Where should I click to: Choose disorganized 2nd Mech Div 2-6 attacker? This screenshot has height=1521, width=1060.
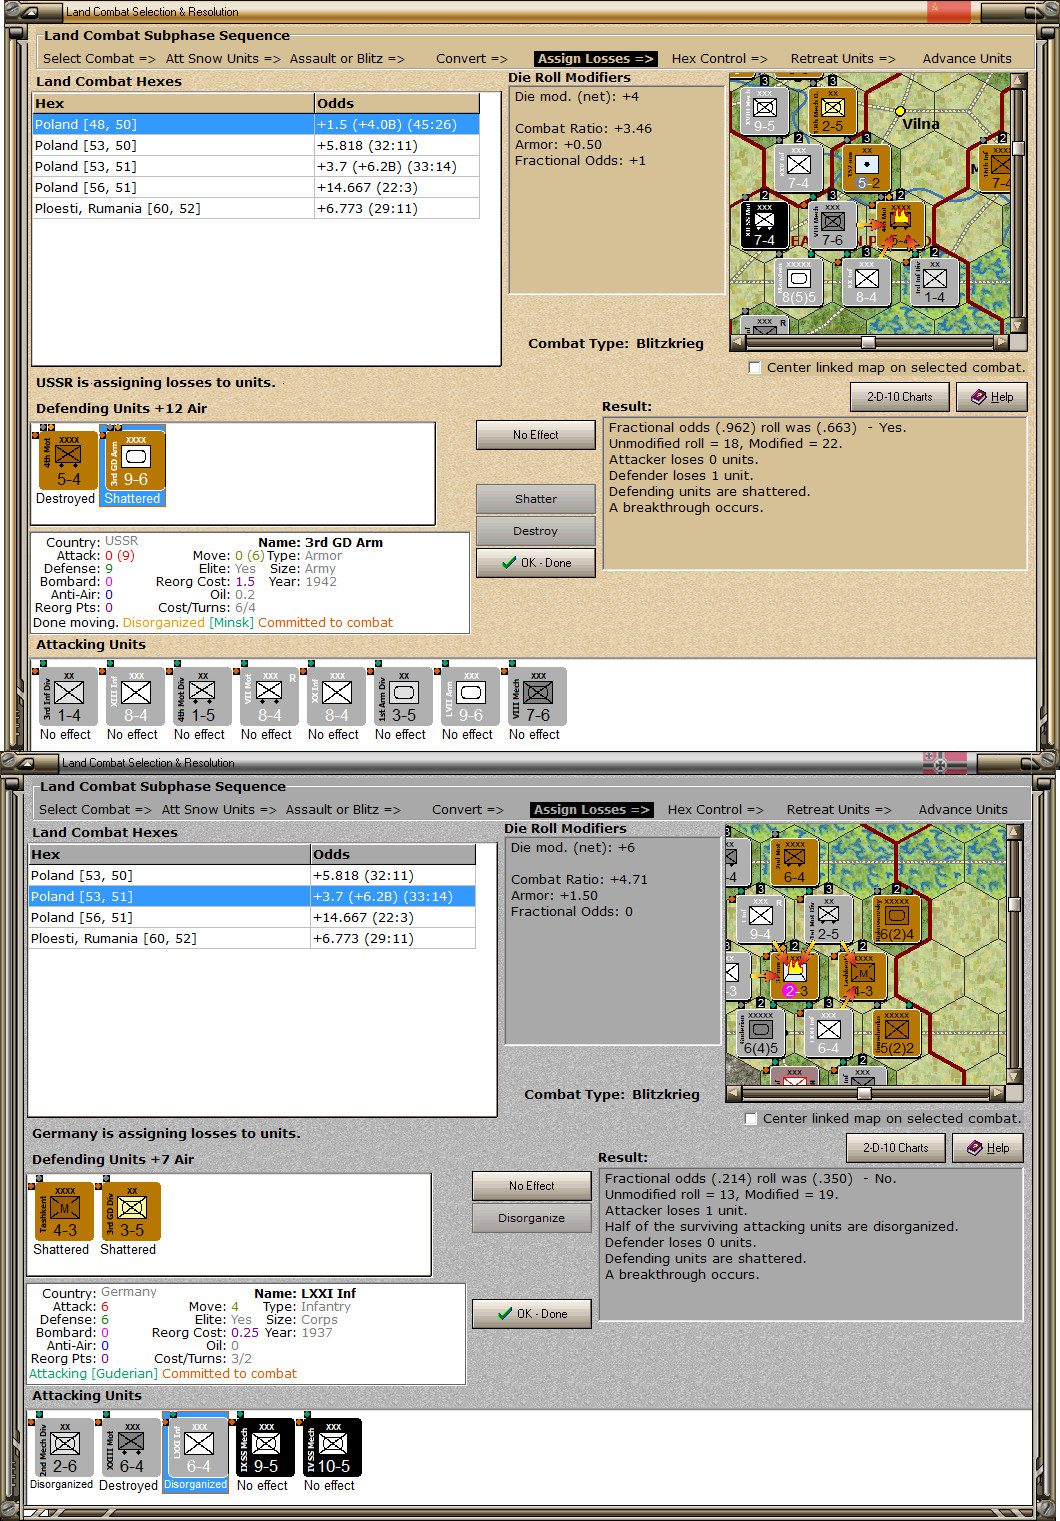(62, 1447)
